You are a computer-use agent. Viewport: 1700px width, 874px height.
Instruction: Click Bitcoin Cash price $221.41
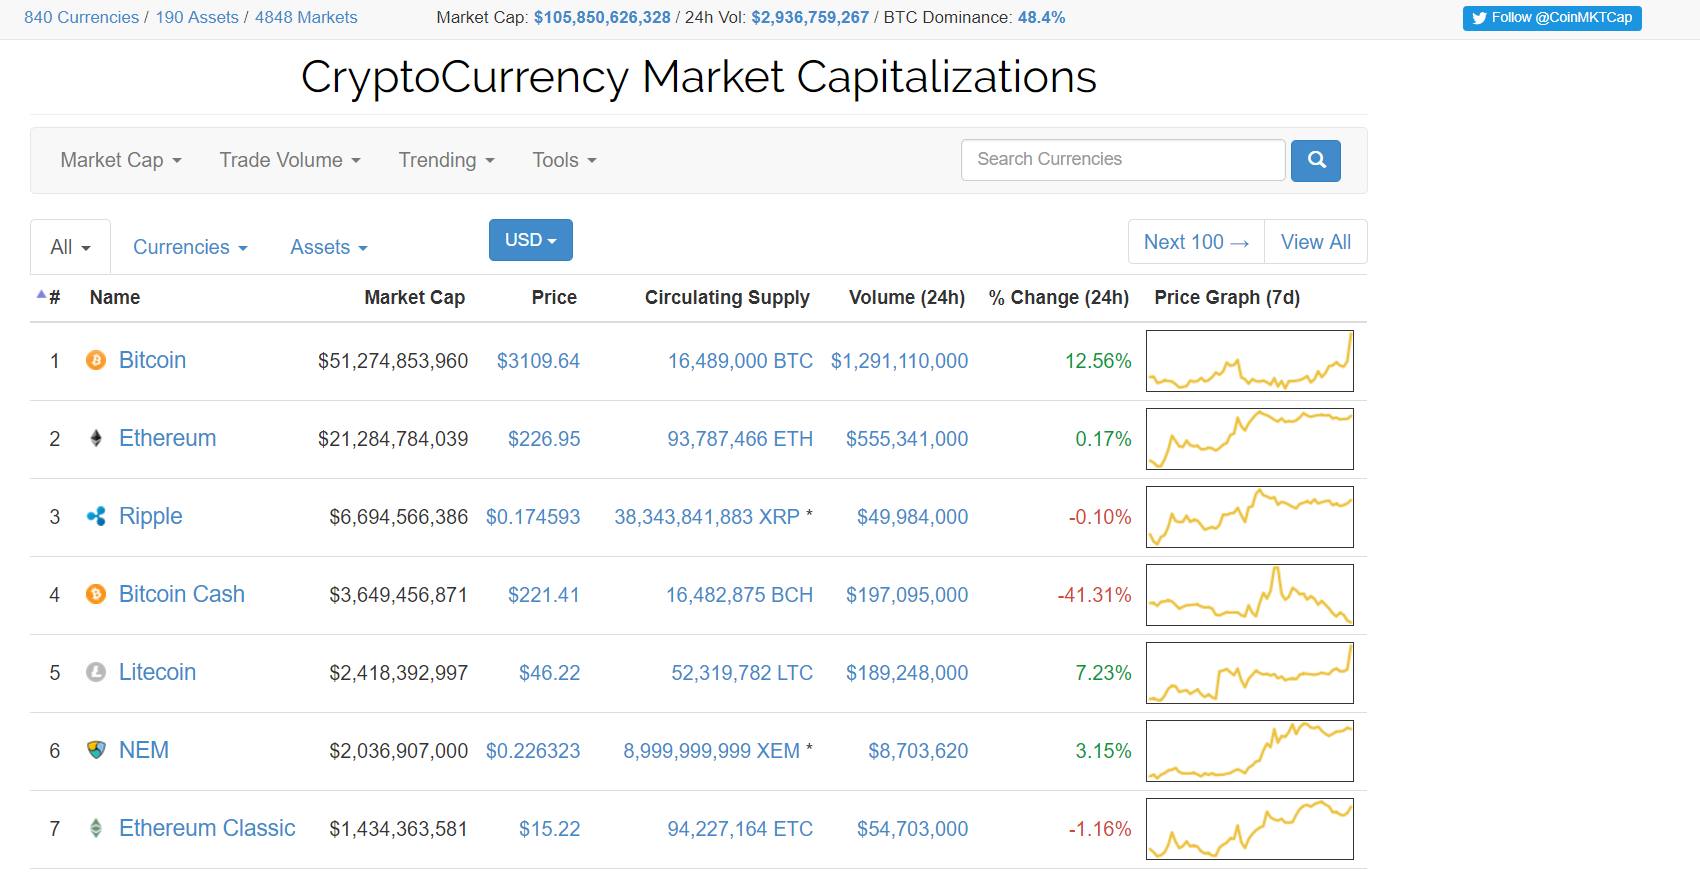(544, 595)
